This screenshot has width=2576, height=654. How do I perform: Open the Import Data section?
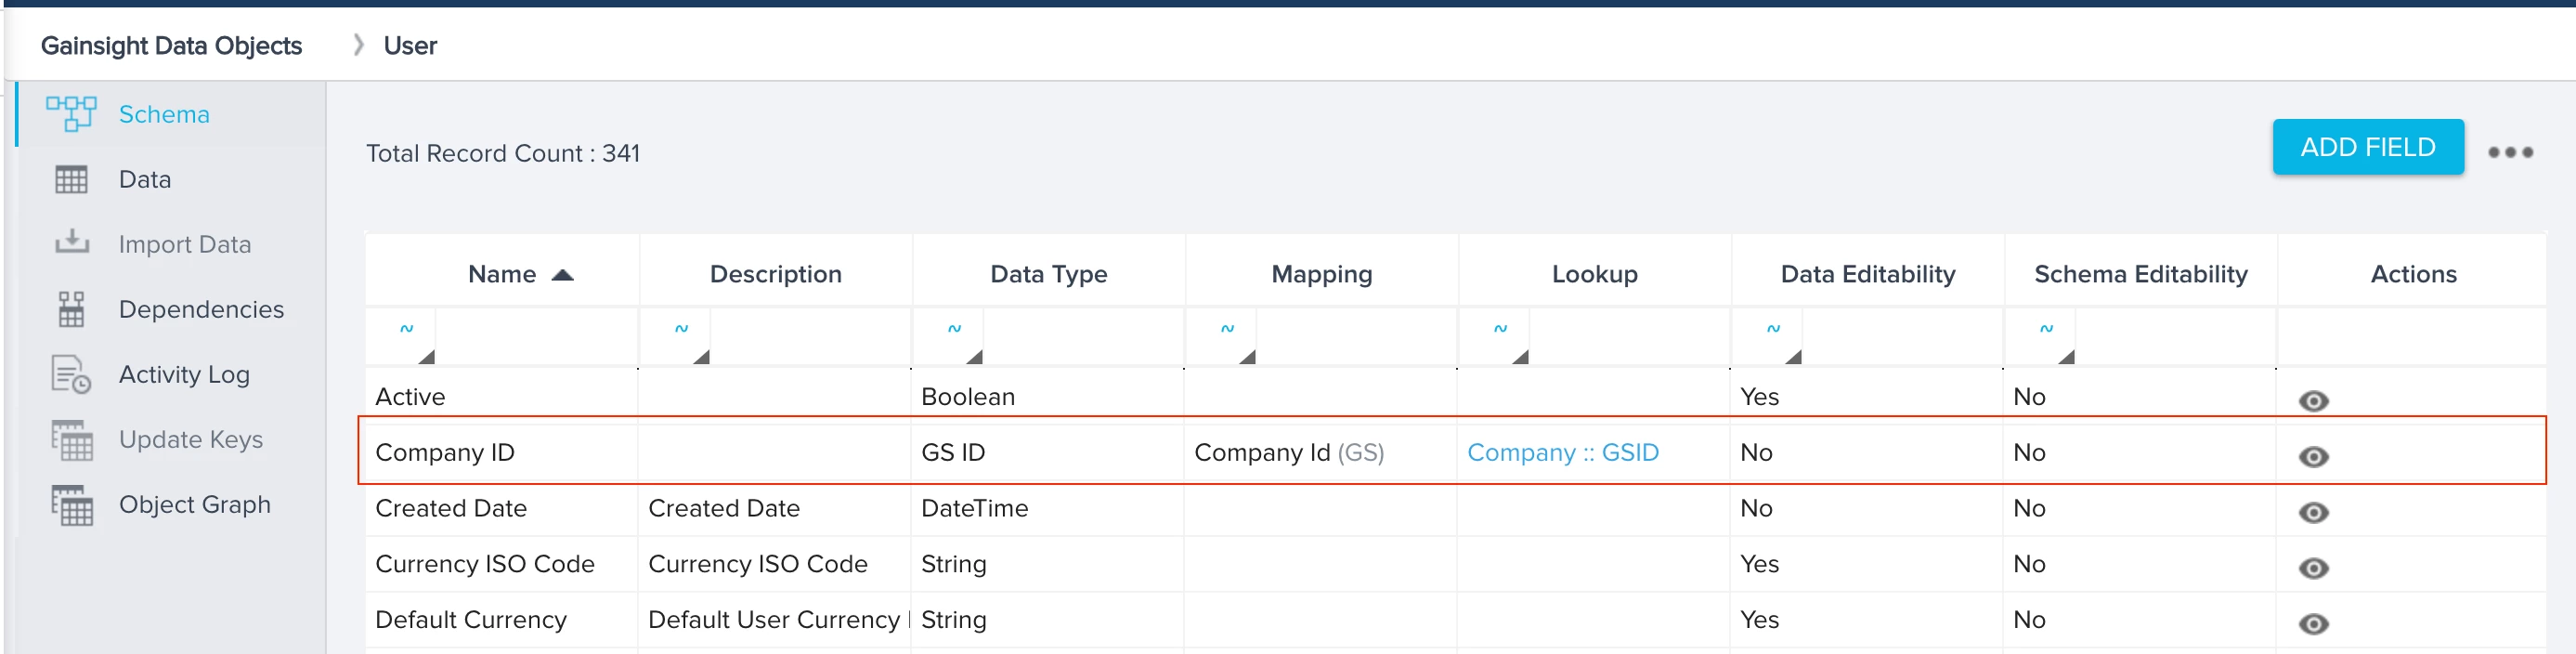pyautogui.click(x=171, y=244)
